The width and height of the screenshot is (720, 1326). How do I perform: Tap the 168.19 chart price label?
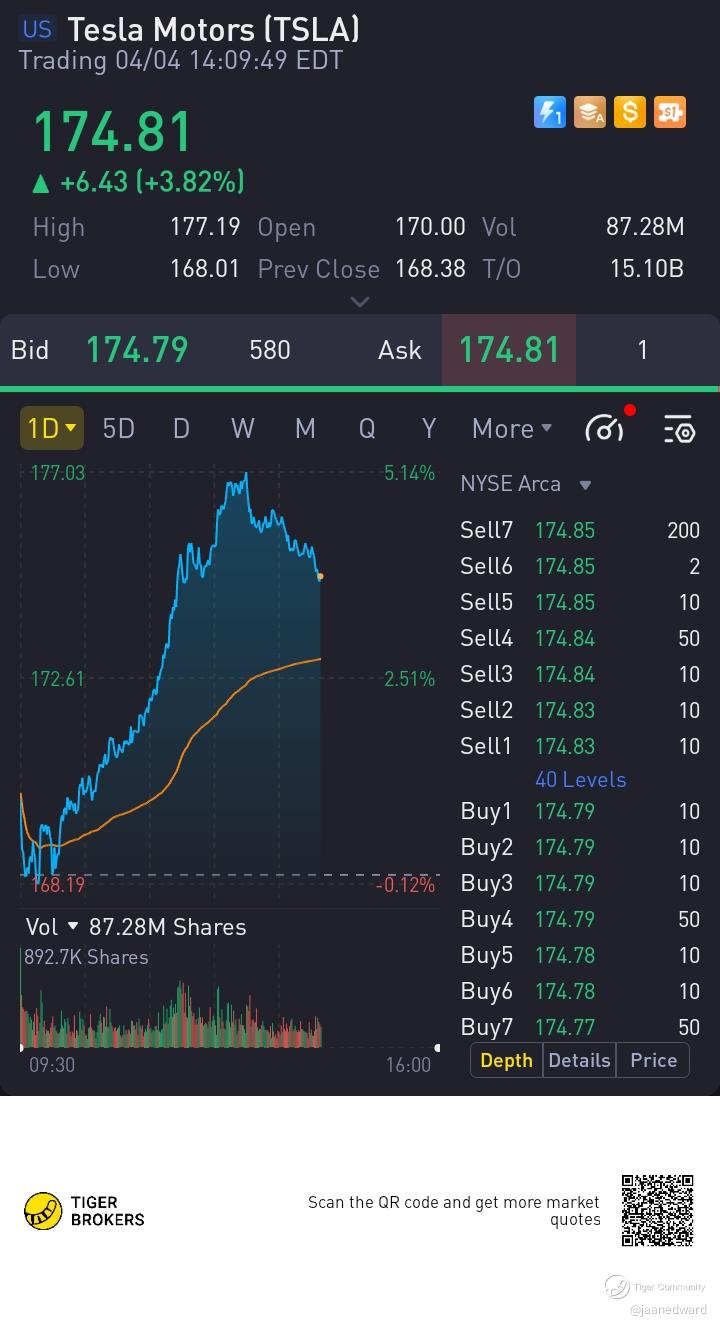pyautogui.click(x=58, y=885)
